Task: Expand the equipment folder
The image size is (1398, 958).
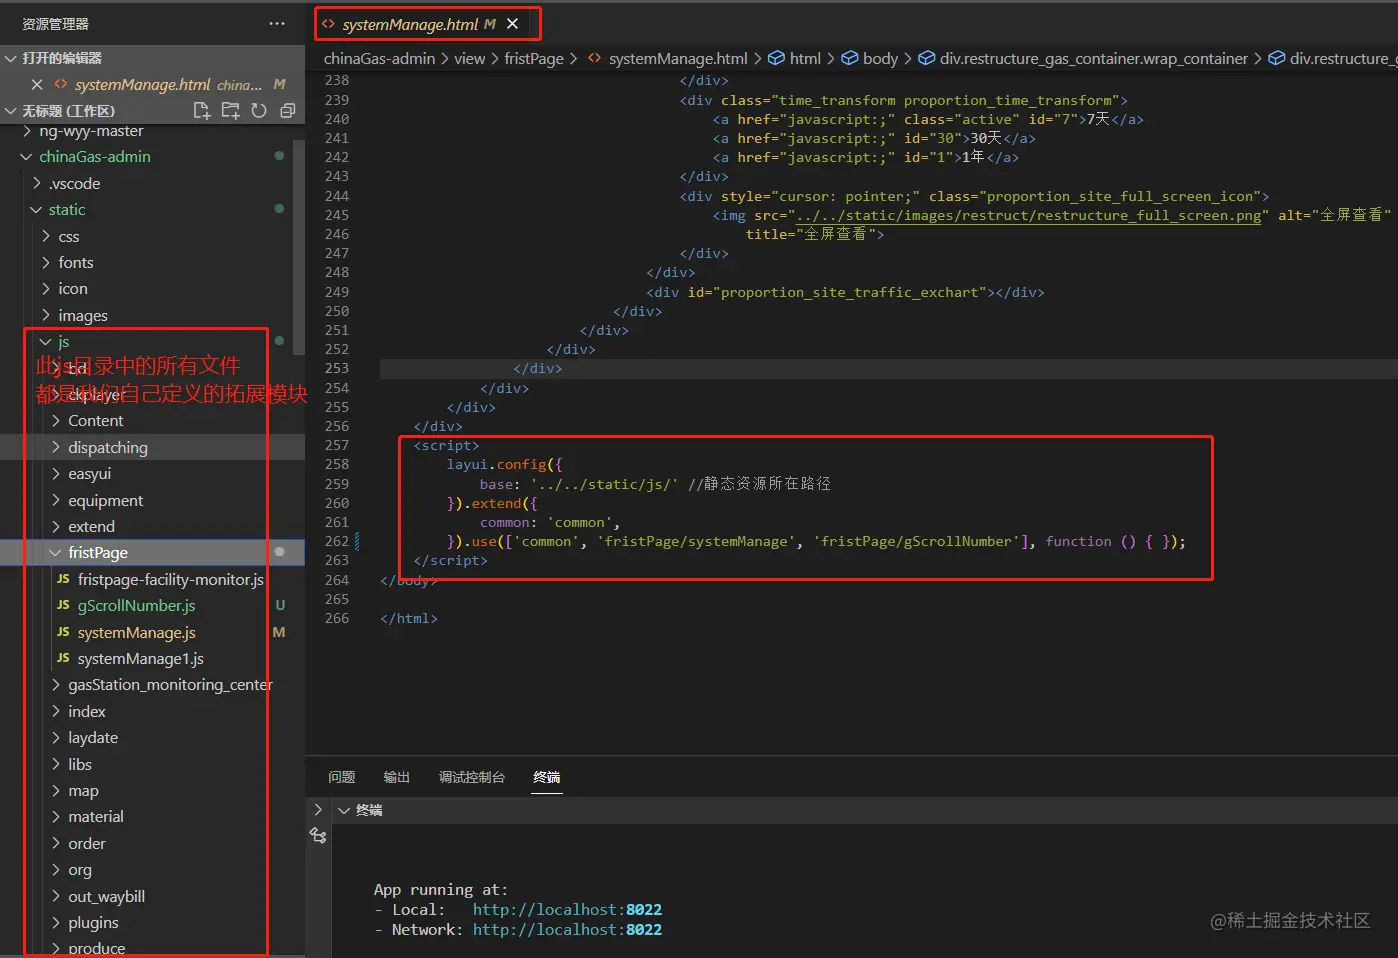Action: [x=56, y=501]
